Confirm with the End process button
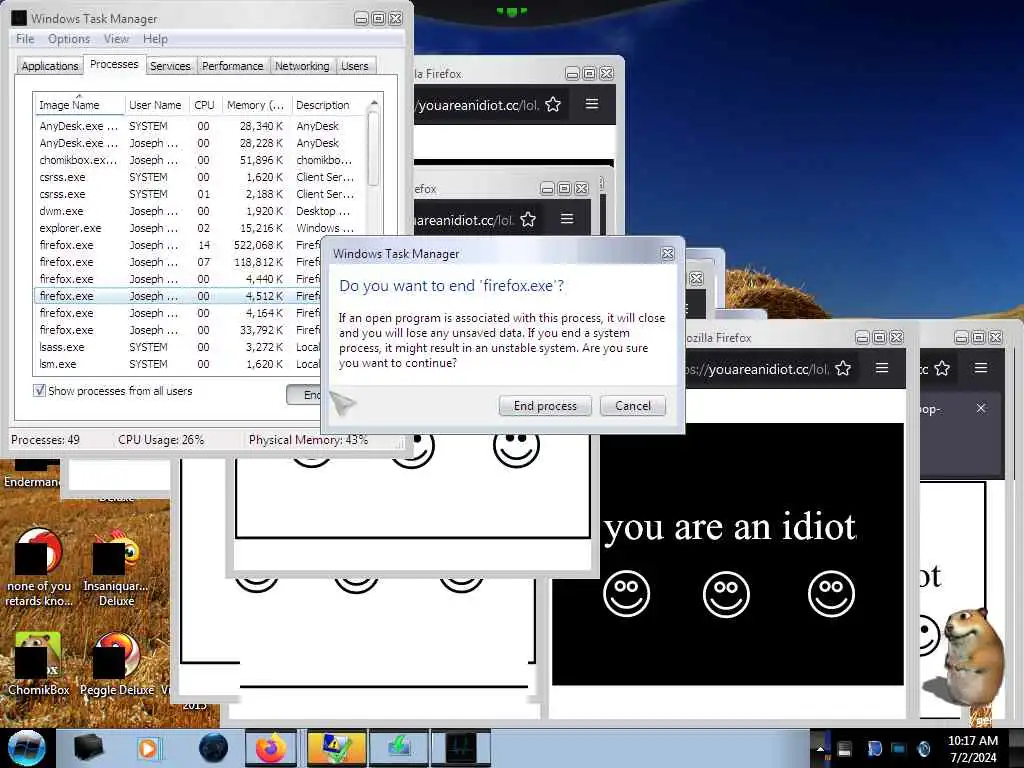The height and width of the screenshot is (768, 1024). 545,406
